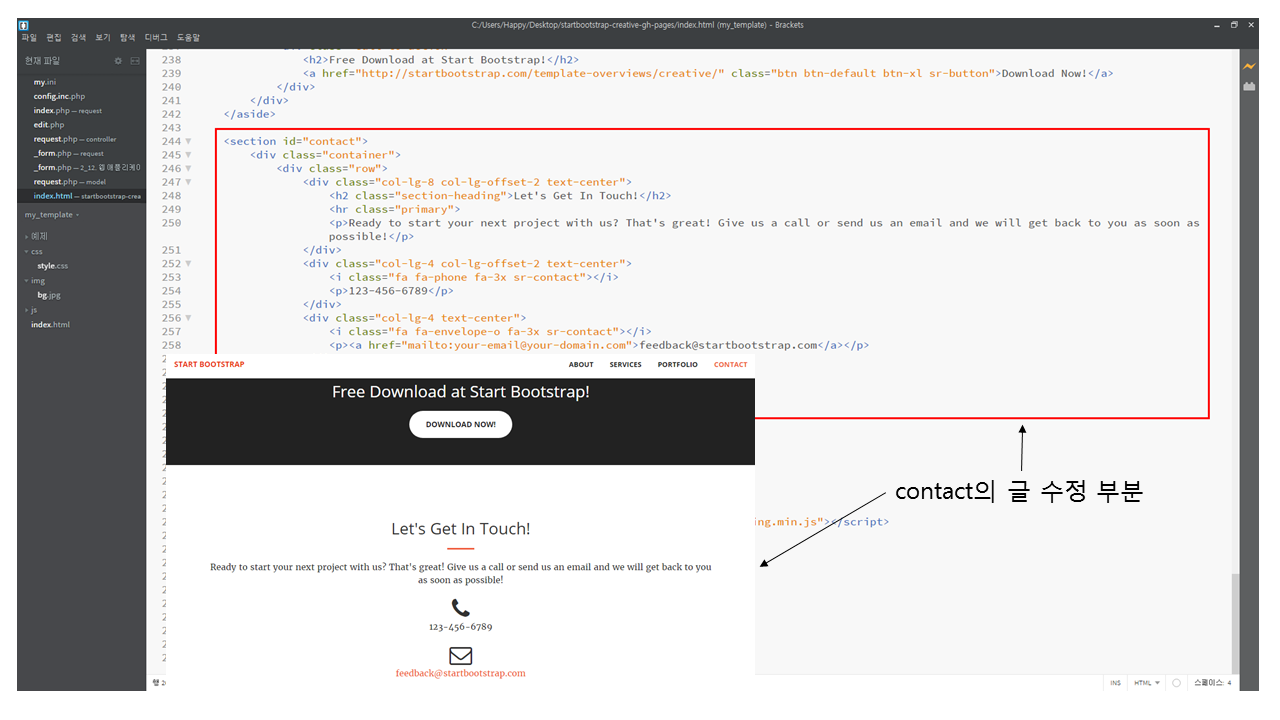Image resolution: width=1280 pixels, height=720 pixels.
Task: Expand the js folder
Action: click(32, 310)
